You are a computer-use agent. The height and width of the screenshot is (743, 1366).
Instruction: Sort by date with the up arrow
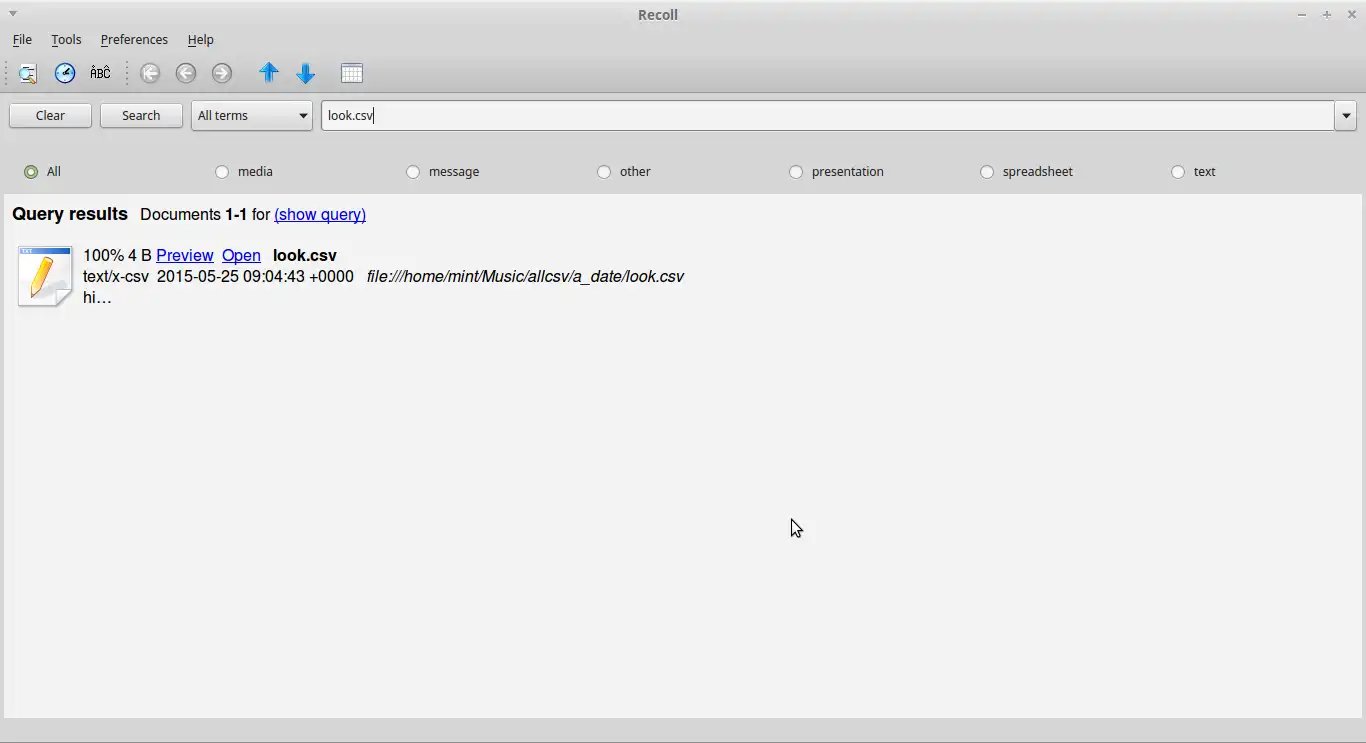[x=269, y=73]
